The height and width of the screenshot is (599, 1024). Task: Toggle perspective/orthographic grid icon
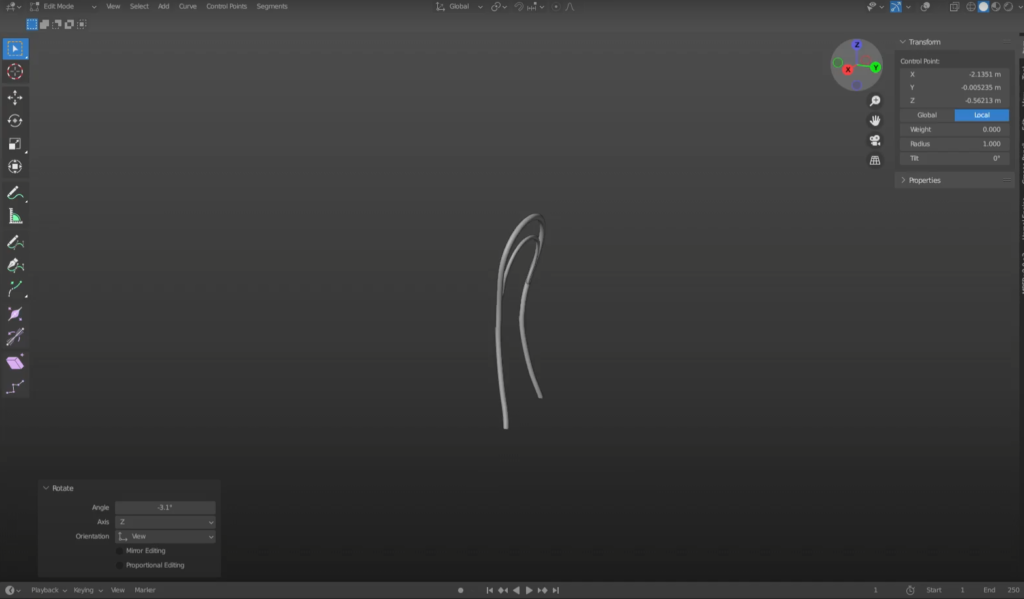[875, 160]
